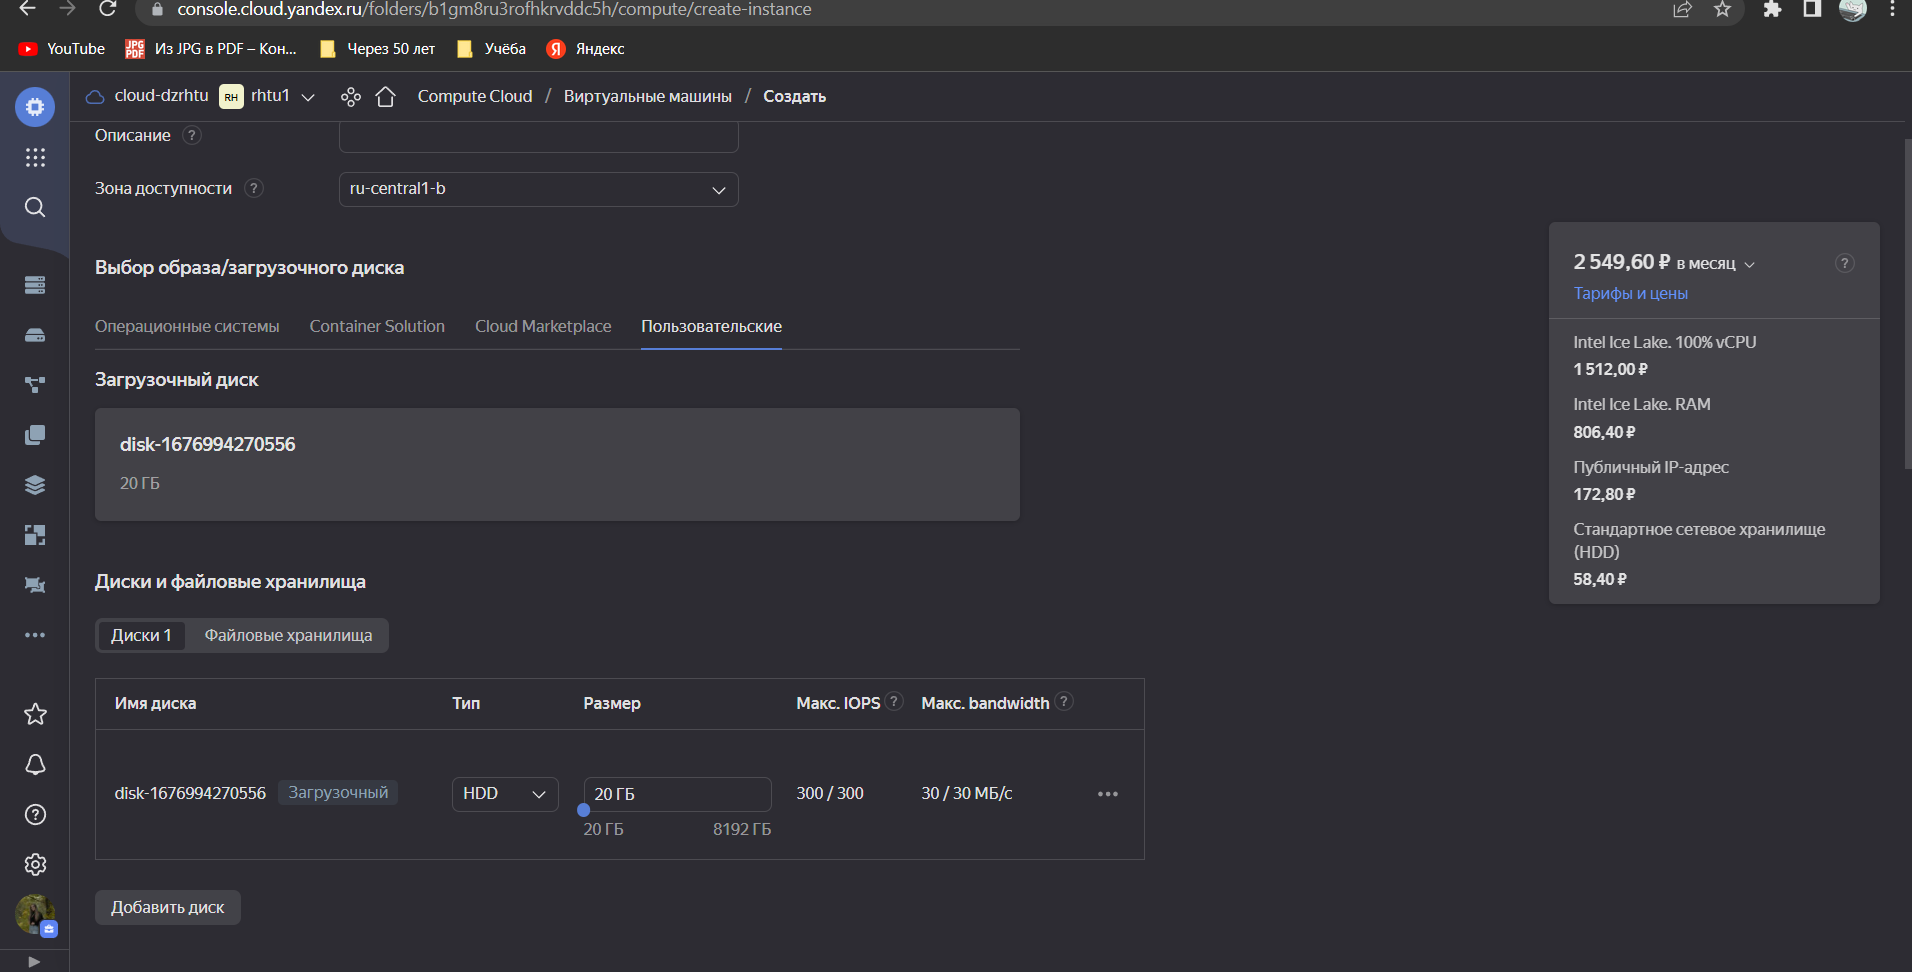
Task: Click the search magnifier in the sidebar
Action: [x=35, y=207]
